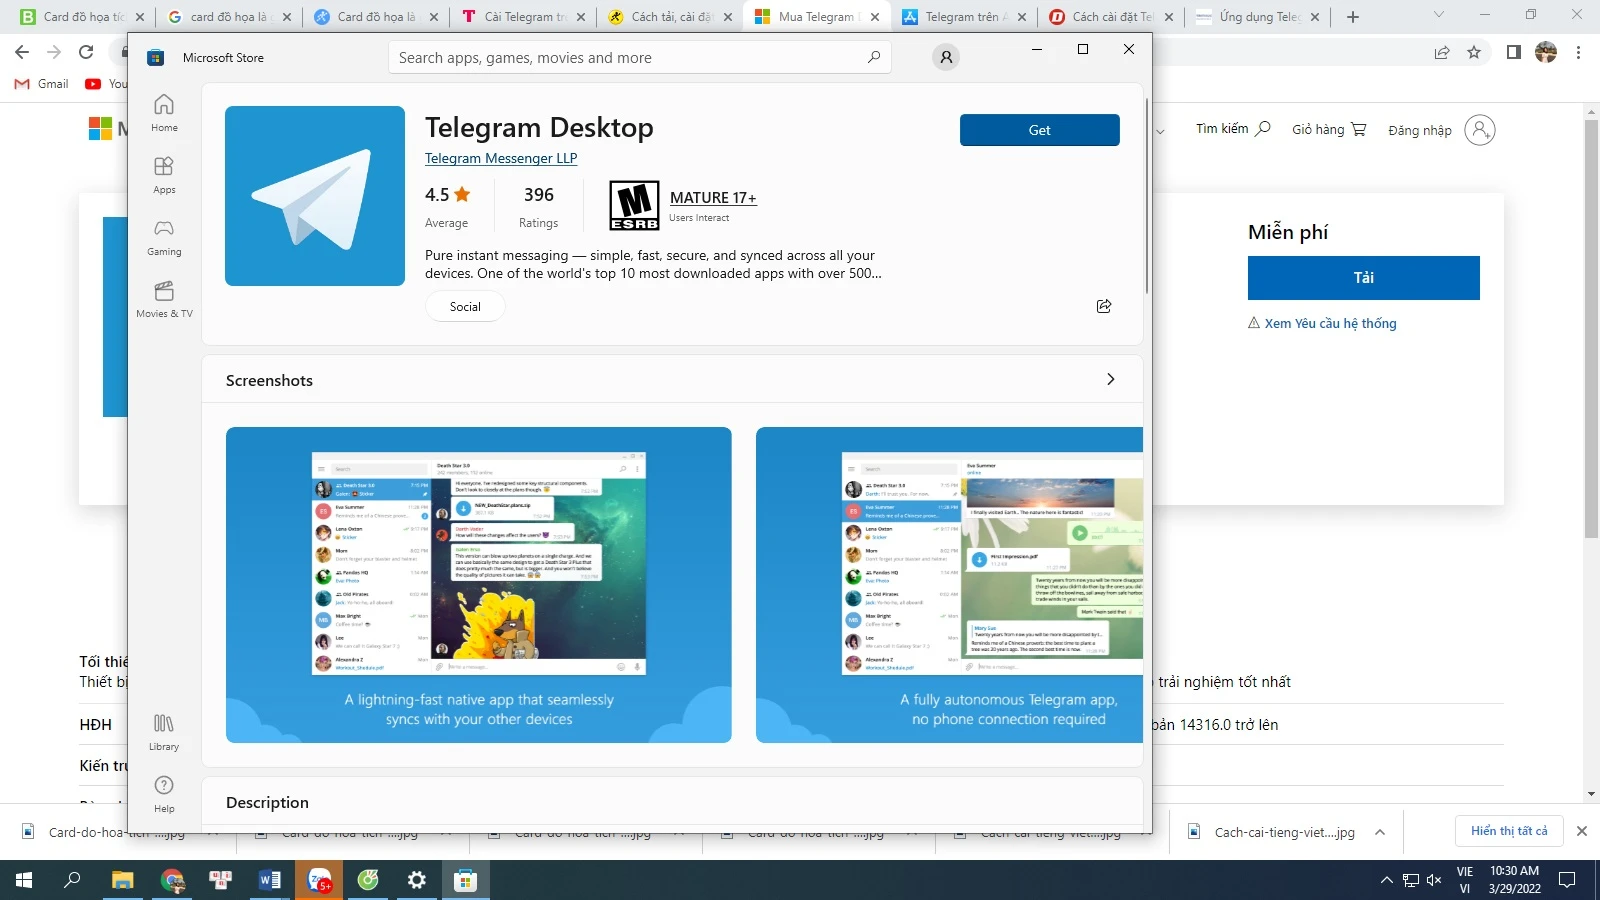
Task: Expand Screenshots section with chevron arrow
Action: coord(1110,380)
